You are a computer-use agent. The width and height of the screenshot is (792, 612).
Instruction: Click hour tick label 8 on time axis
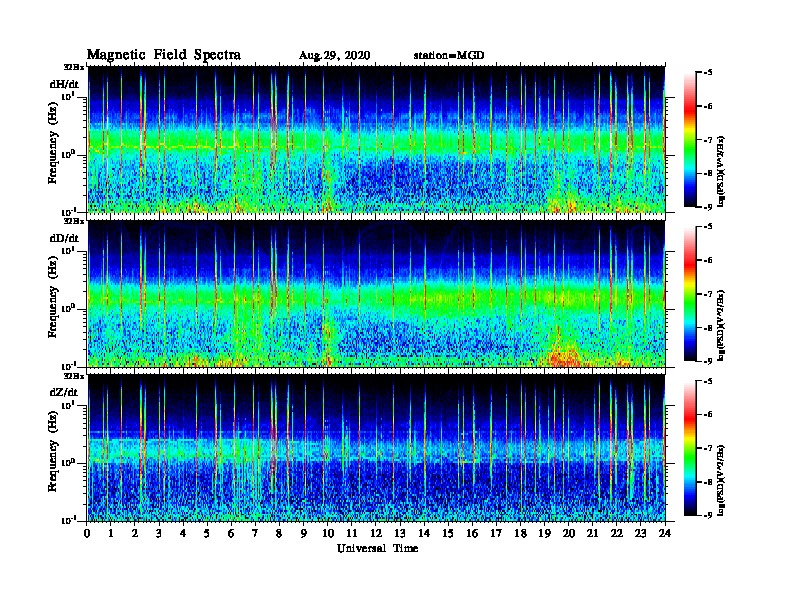coord(279,534)
